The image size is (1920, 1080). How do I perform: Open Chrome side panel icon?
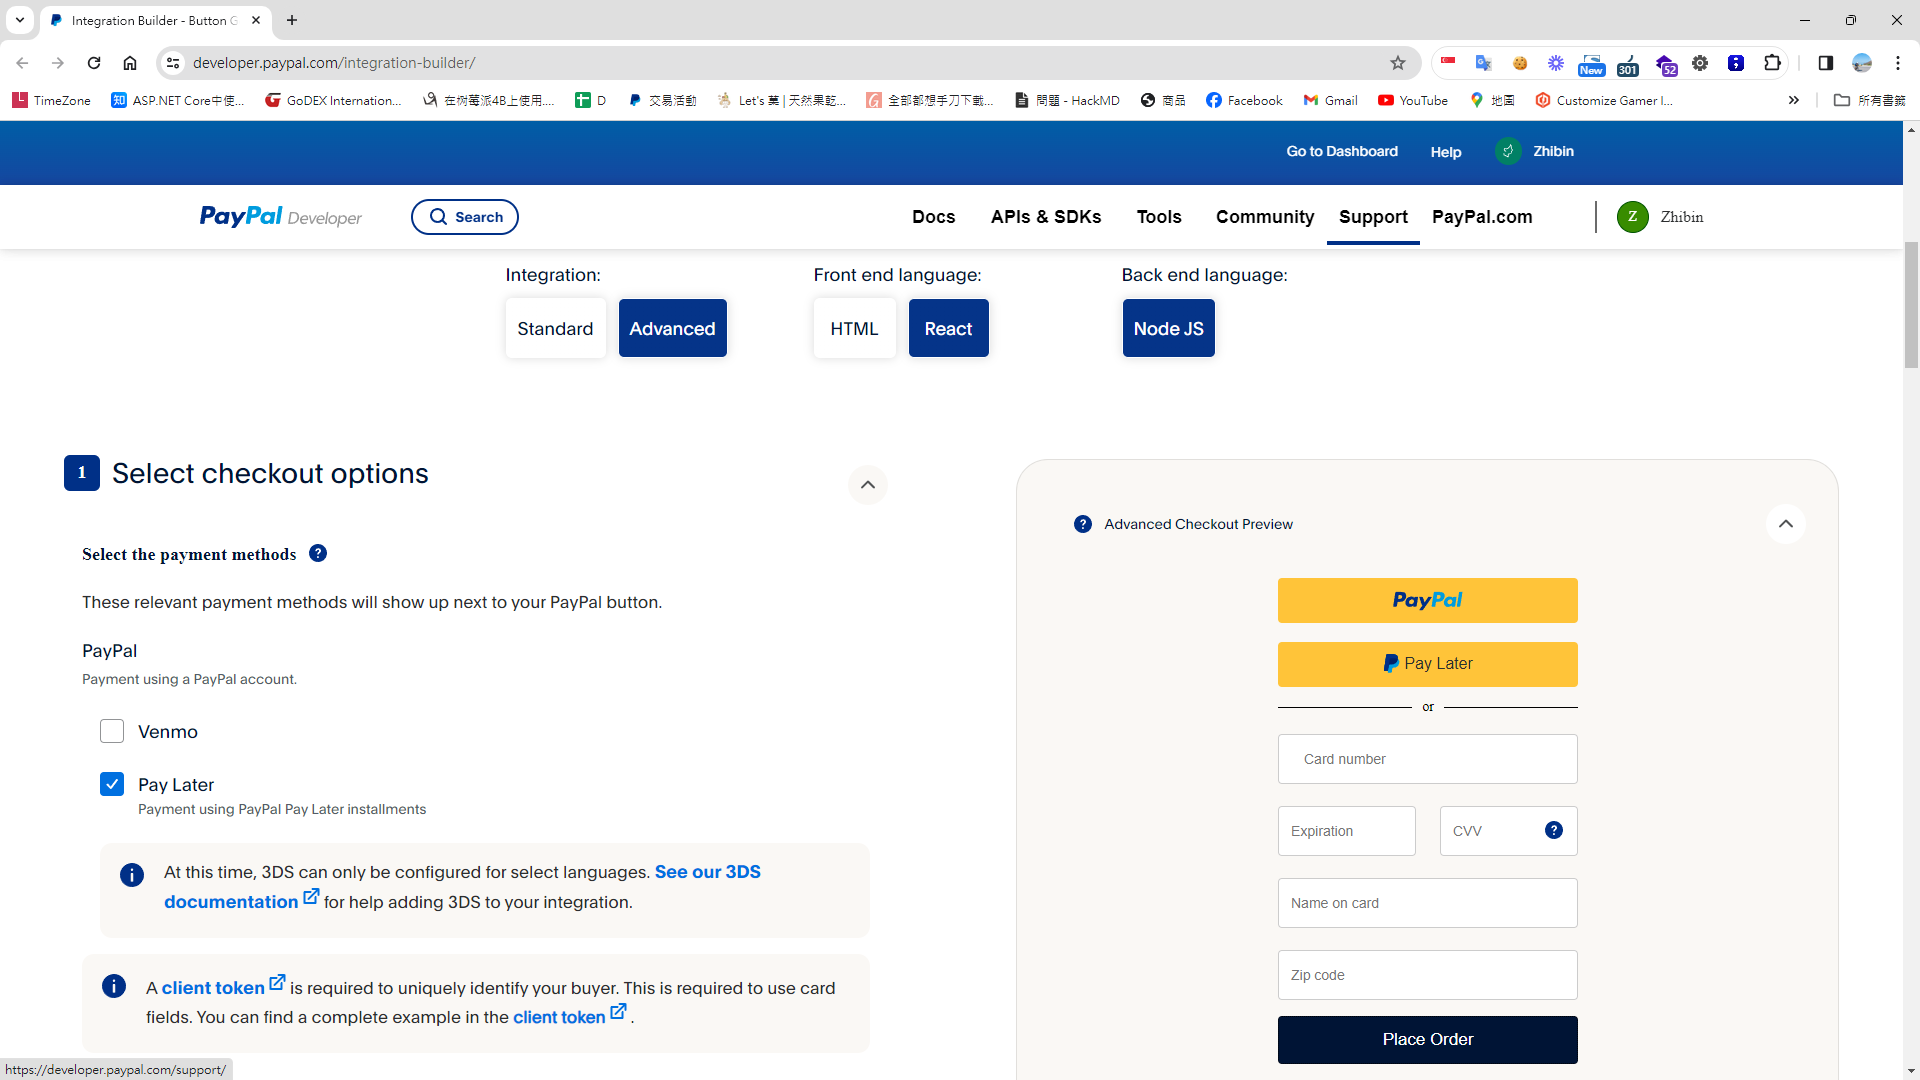coord(1825,63)
